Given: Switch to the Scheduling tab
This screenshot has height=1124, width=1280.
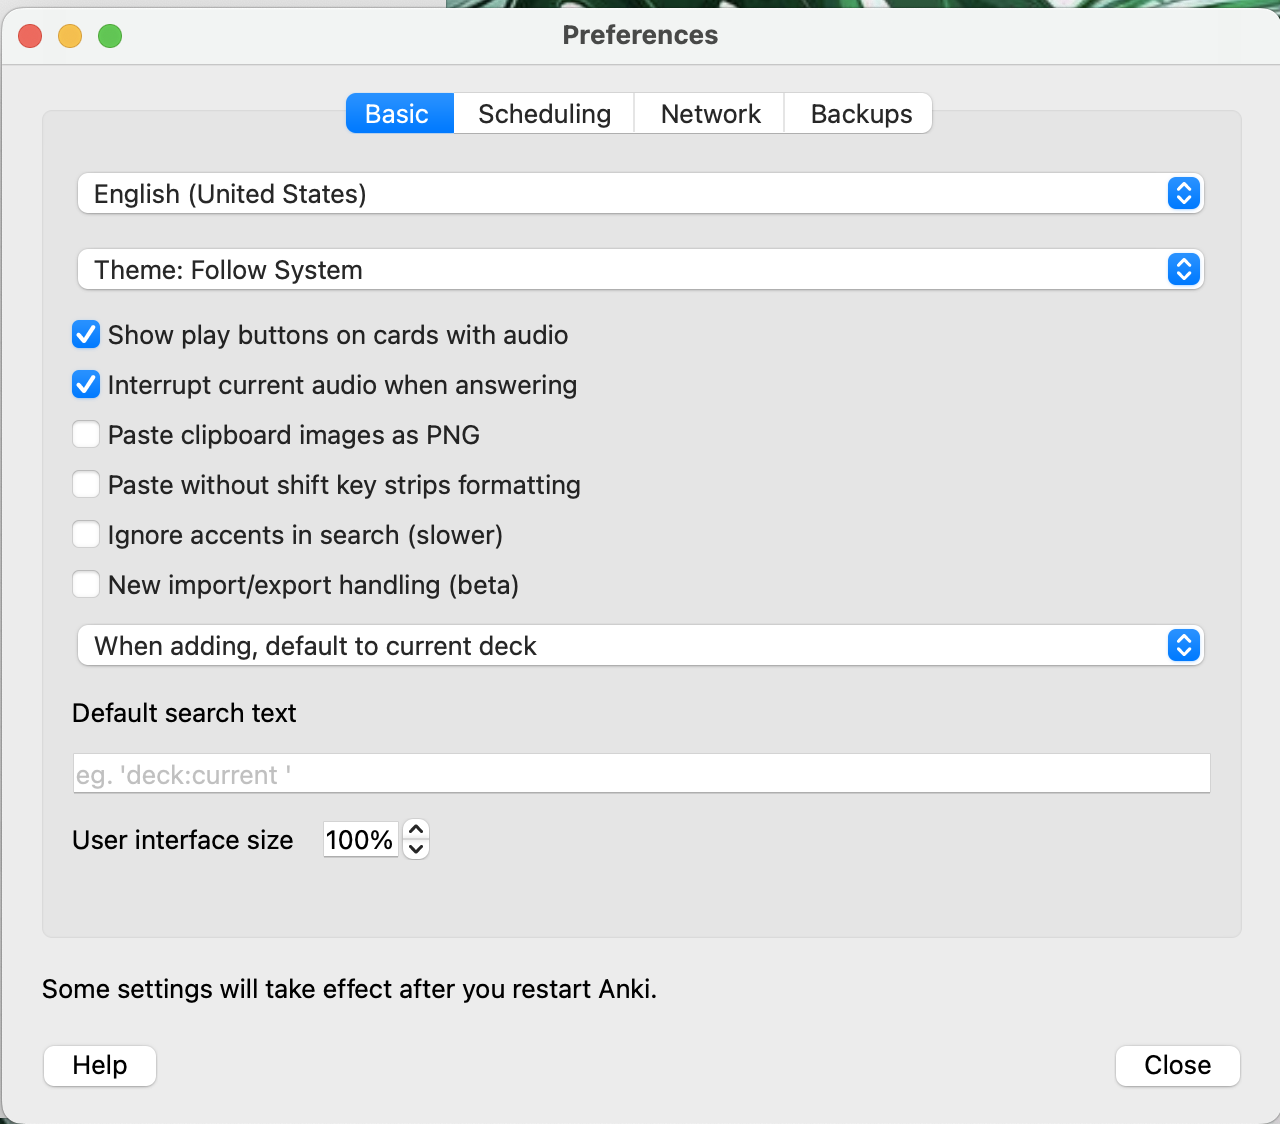Looking at the screenshot, I should (x=544, y=114).
